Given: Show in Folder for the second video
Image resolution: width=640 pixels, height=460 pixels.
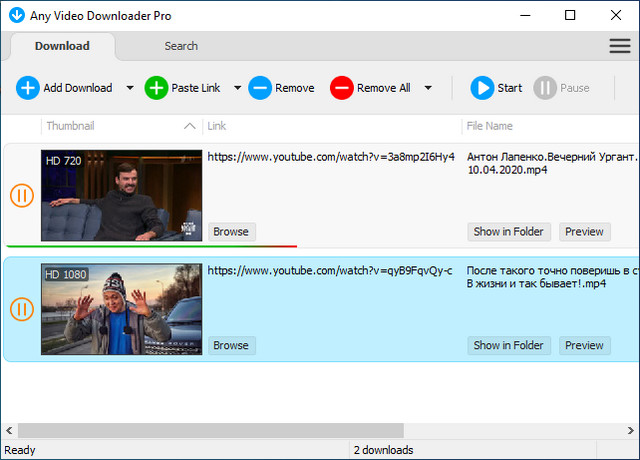Looking at the screenshot, I should pyautogui.click(x=508, y=346).
